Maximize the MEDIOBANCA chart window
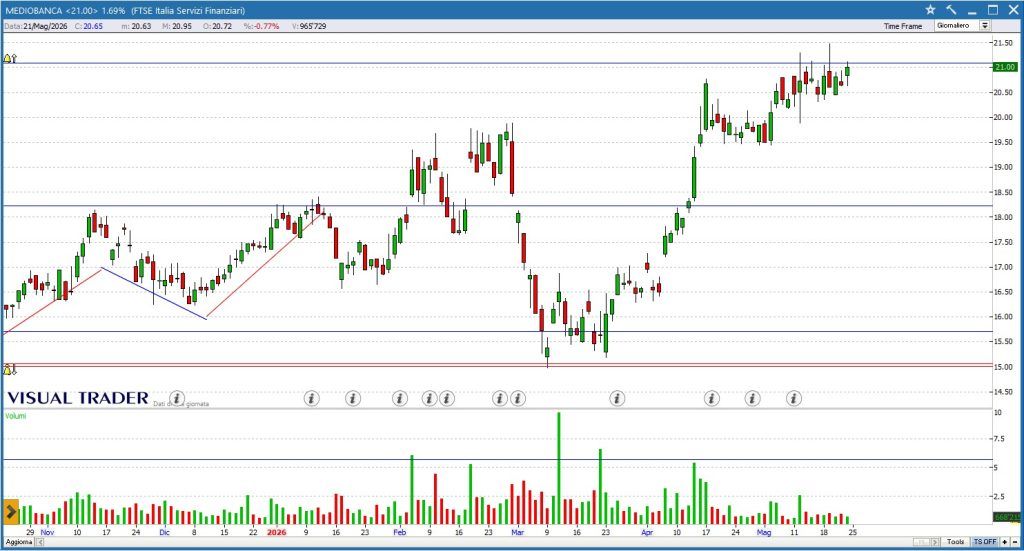 (x=993, y=10)
